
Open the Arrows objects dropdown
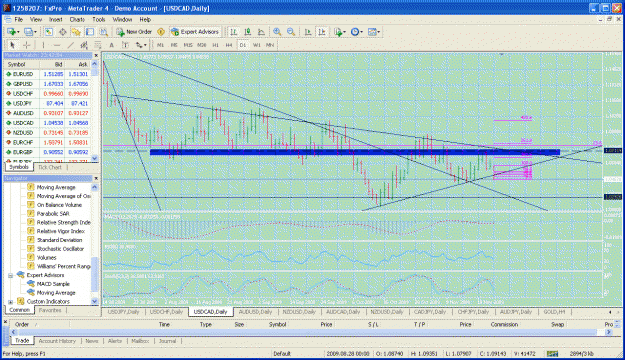[141, 45]
